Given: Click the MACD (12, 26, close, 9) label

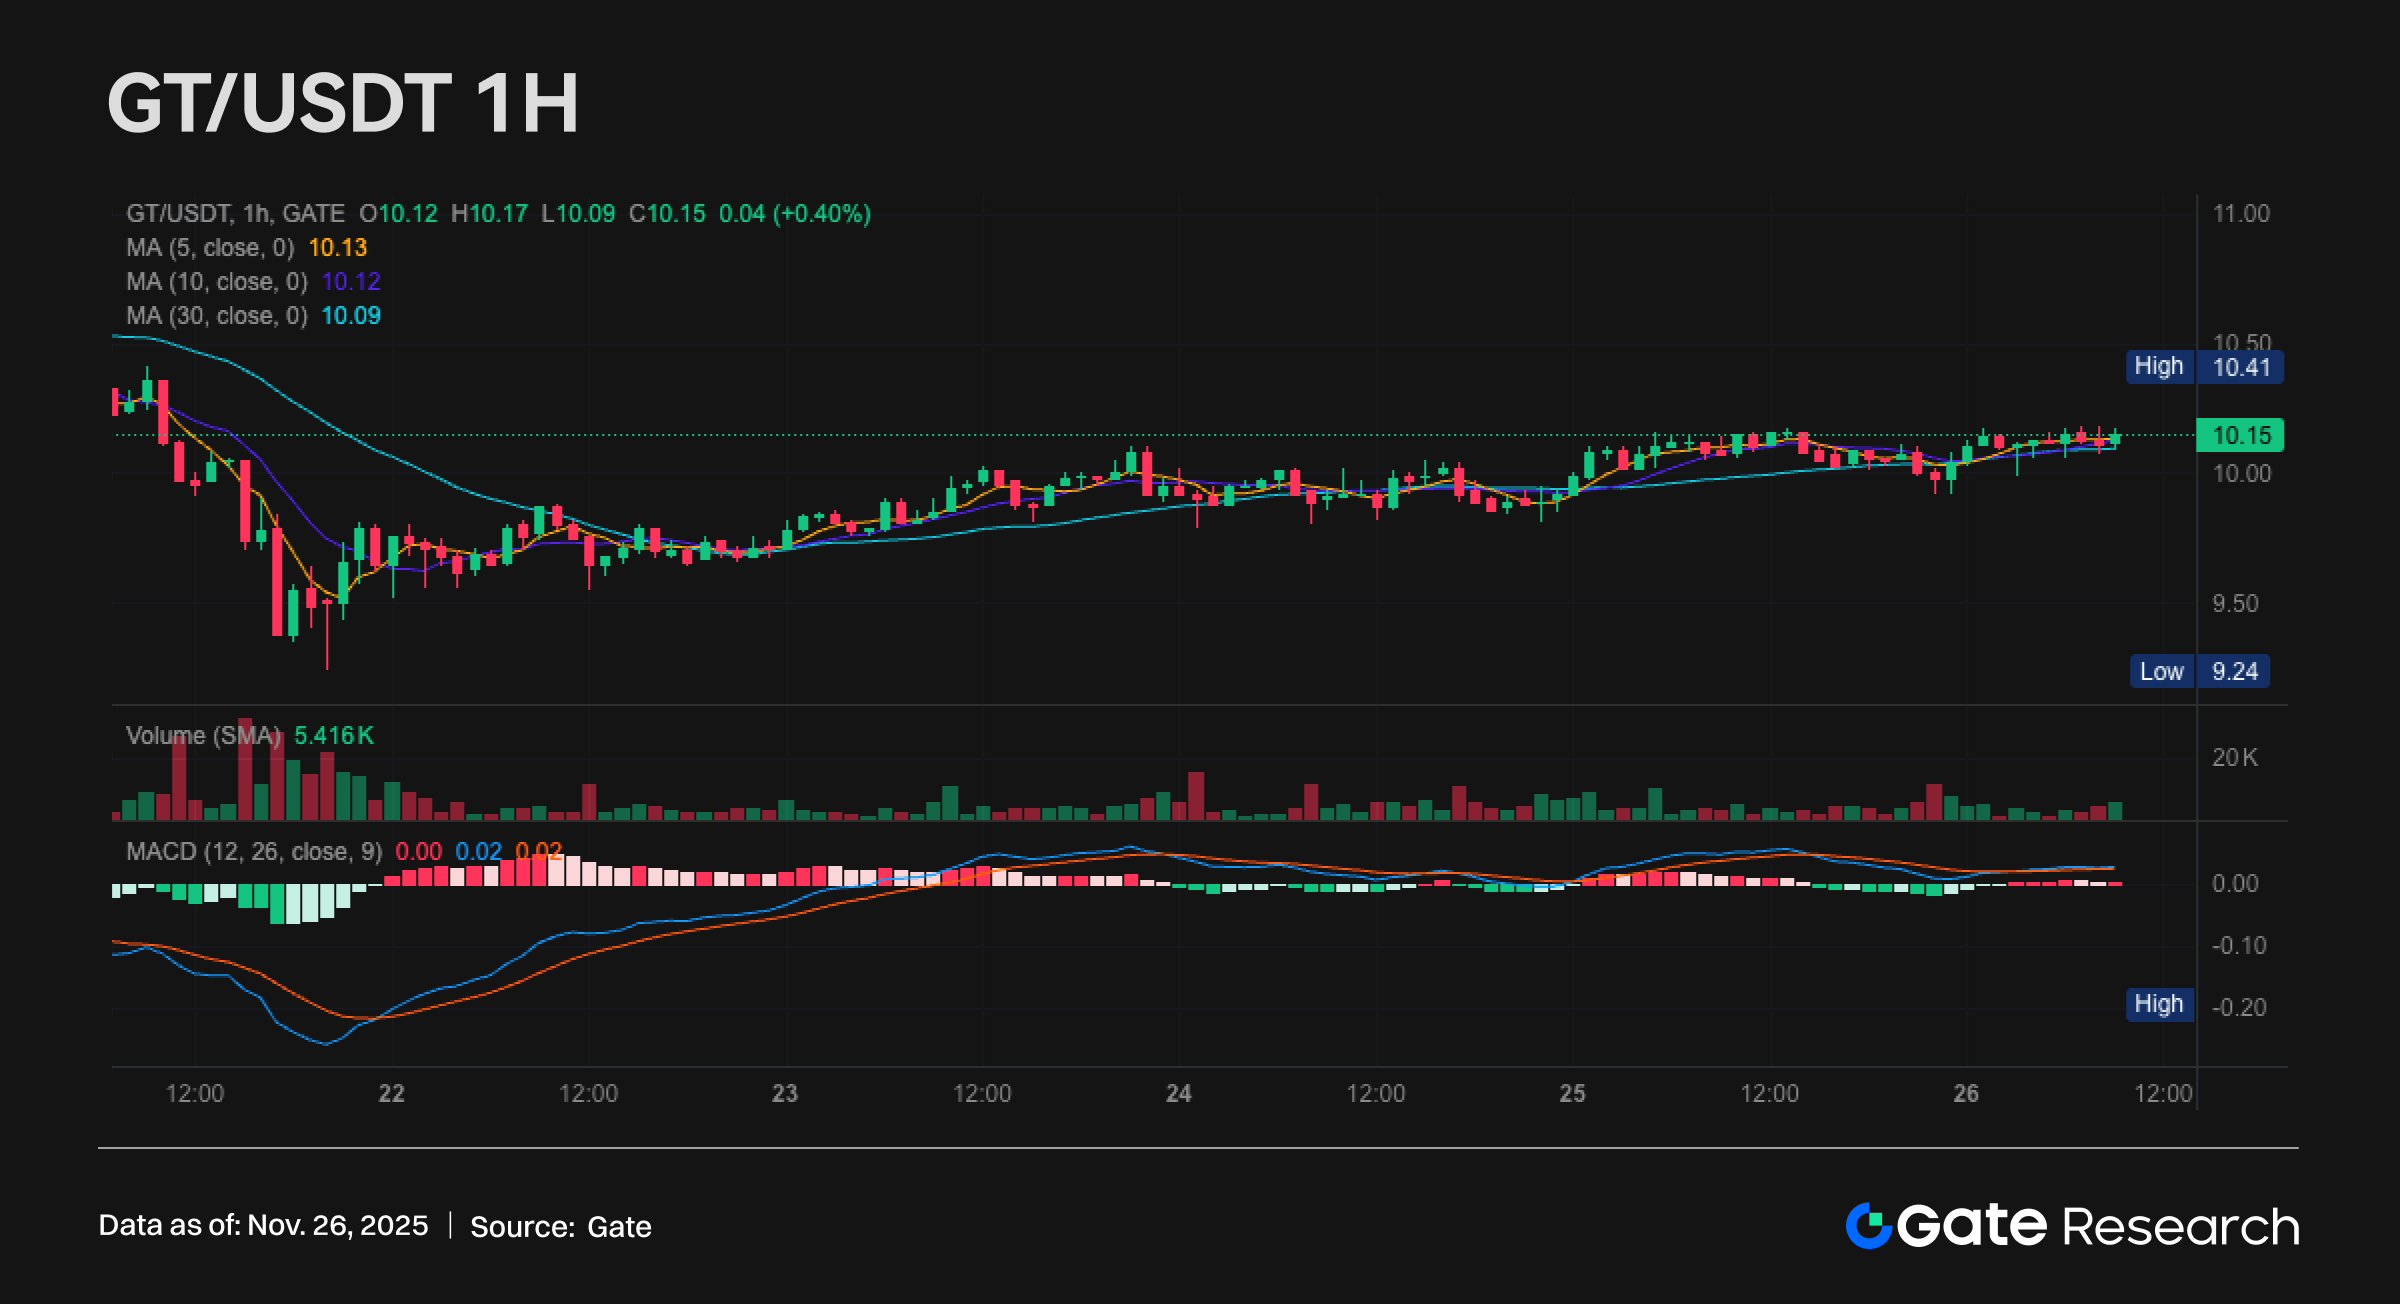Looking at the screenshot, I should click(x=254, y=852).
